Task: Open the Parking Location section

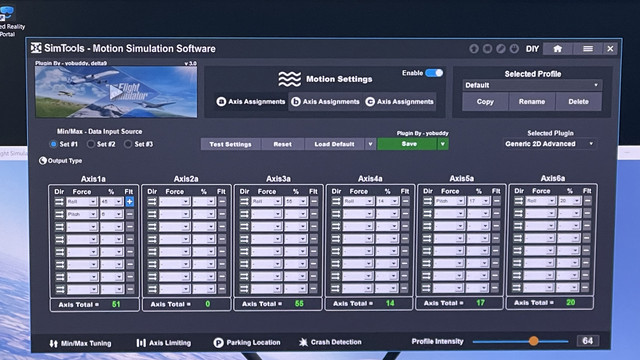Action: click(x=247, y=342)
